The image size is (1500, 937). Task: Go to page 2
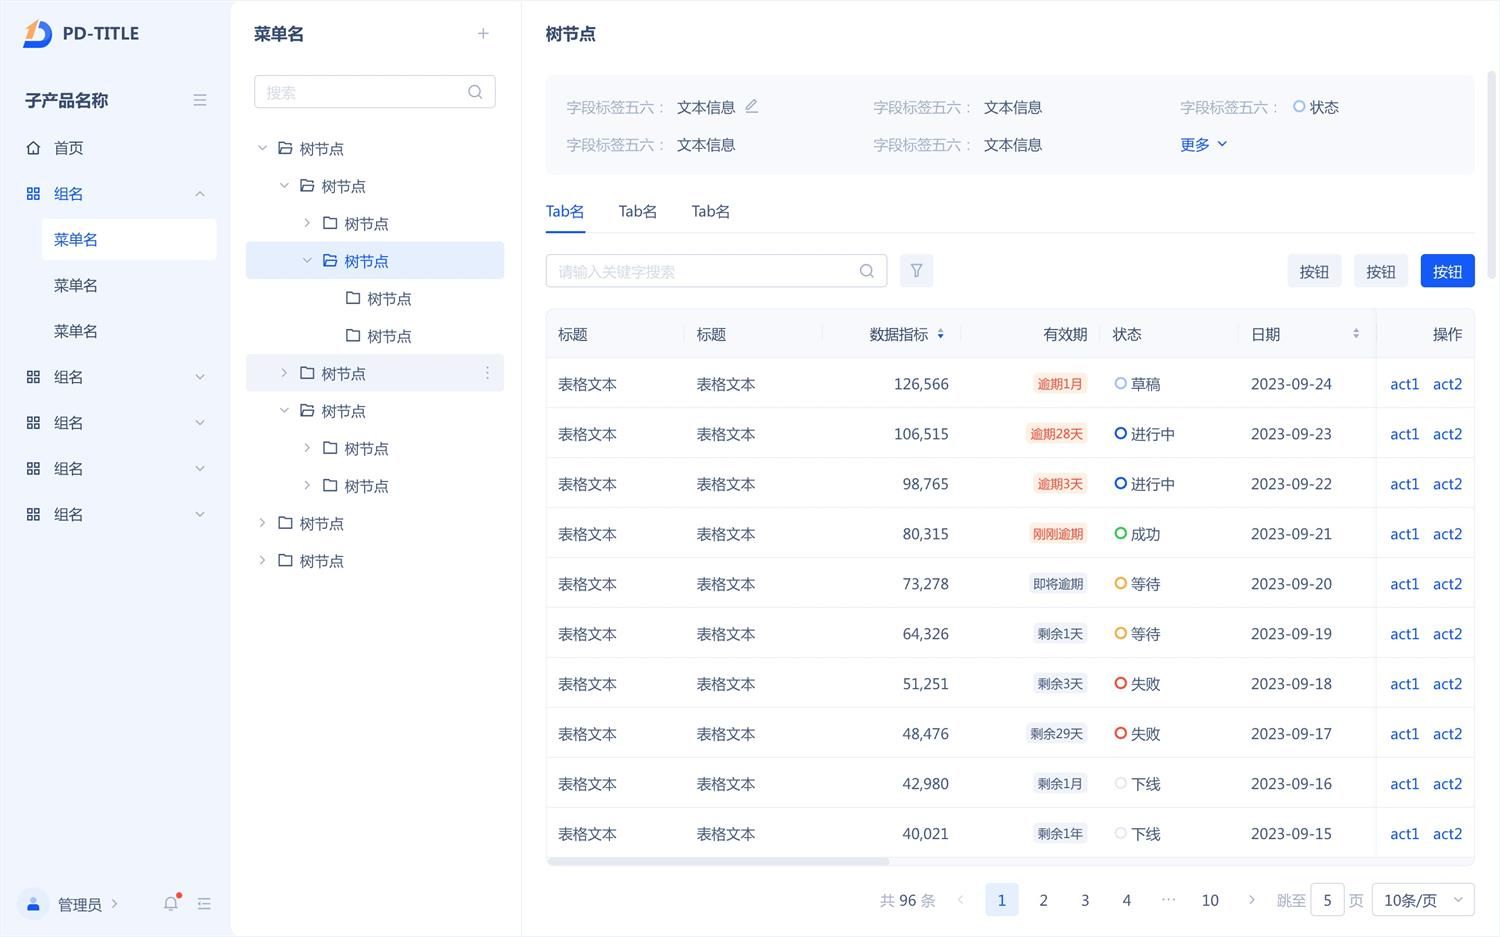(x=1043, y=900)
